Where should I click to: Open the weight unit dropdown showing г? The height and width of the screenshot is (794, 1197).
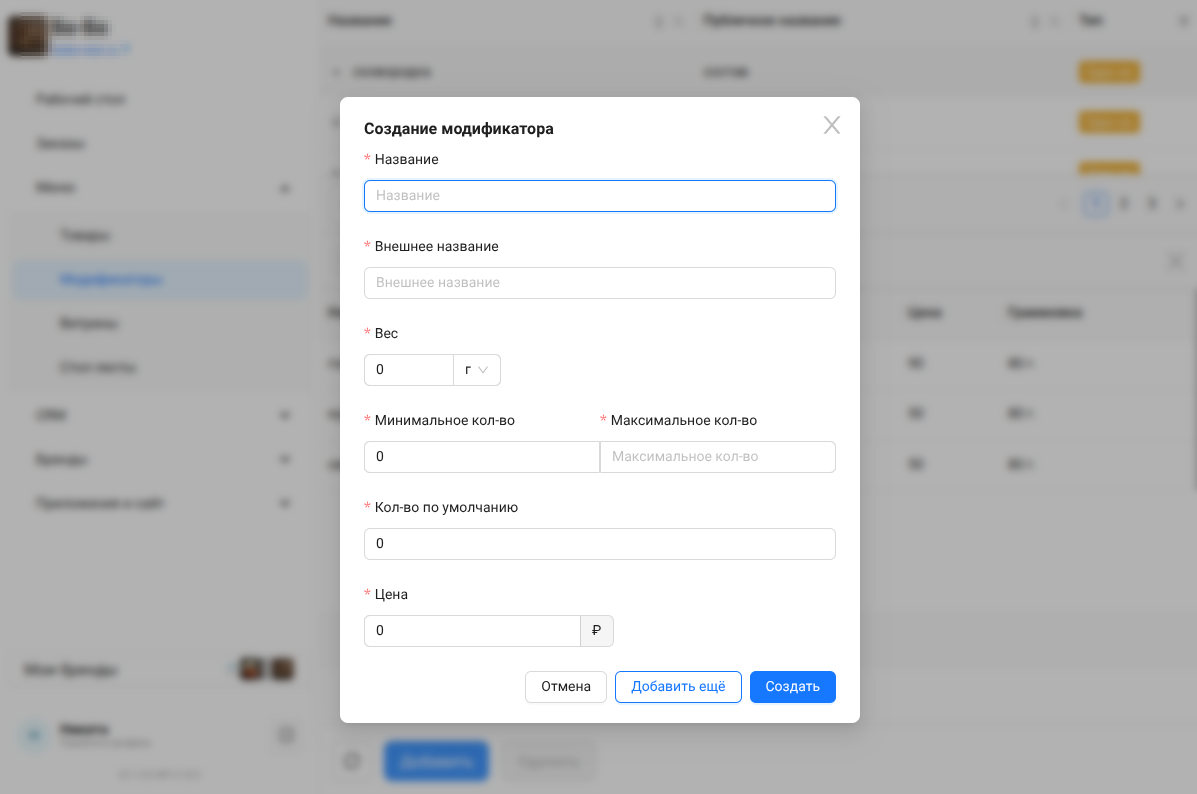(x=477, y=370)
